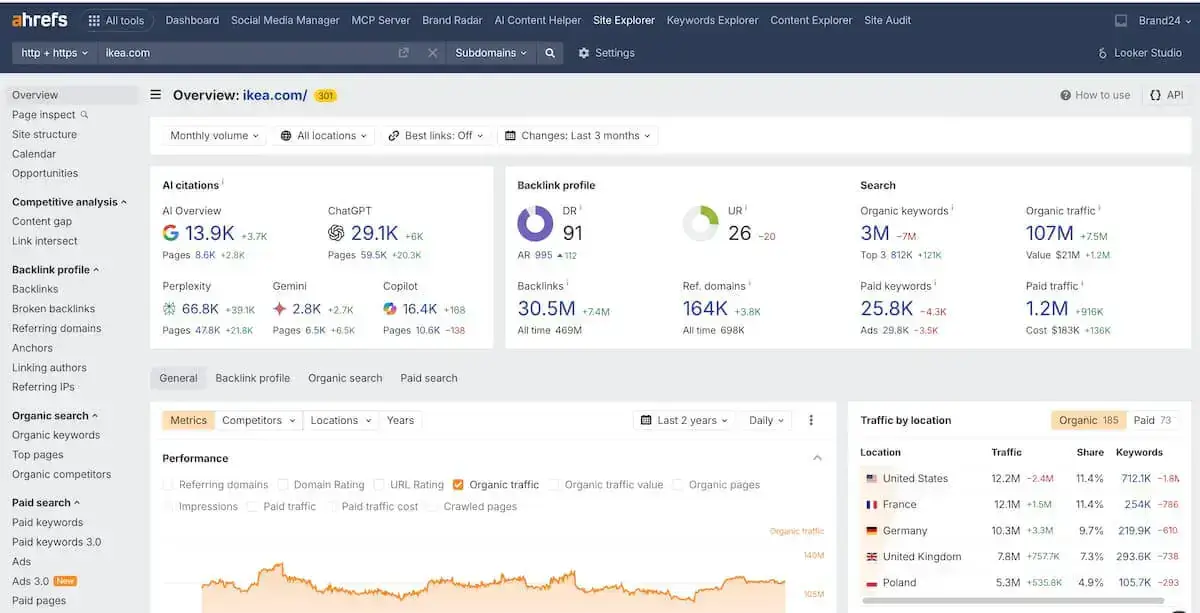Switch to the Backlink profile tab
Image resolution: width=1200 pixels, height=613 pixels.
point(251,378)
